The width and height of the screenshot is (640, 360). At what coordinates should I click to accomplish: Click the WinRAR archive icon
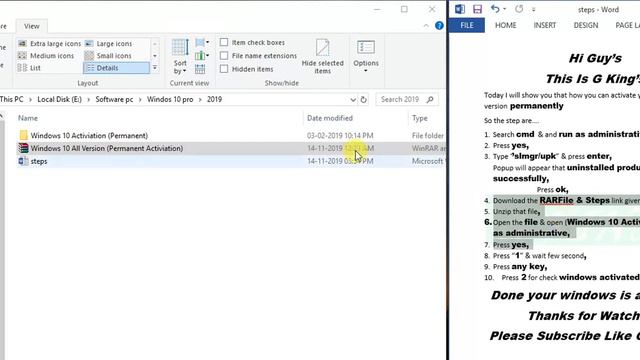point(23,148)
